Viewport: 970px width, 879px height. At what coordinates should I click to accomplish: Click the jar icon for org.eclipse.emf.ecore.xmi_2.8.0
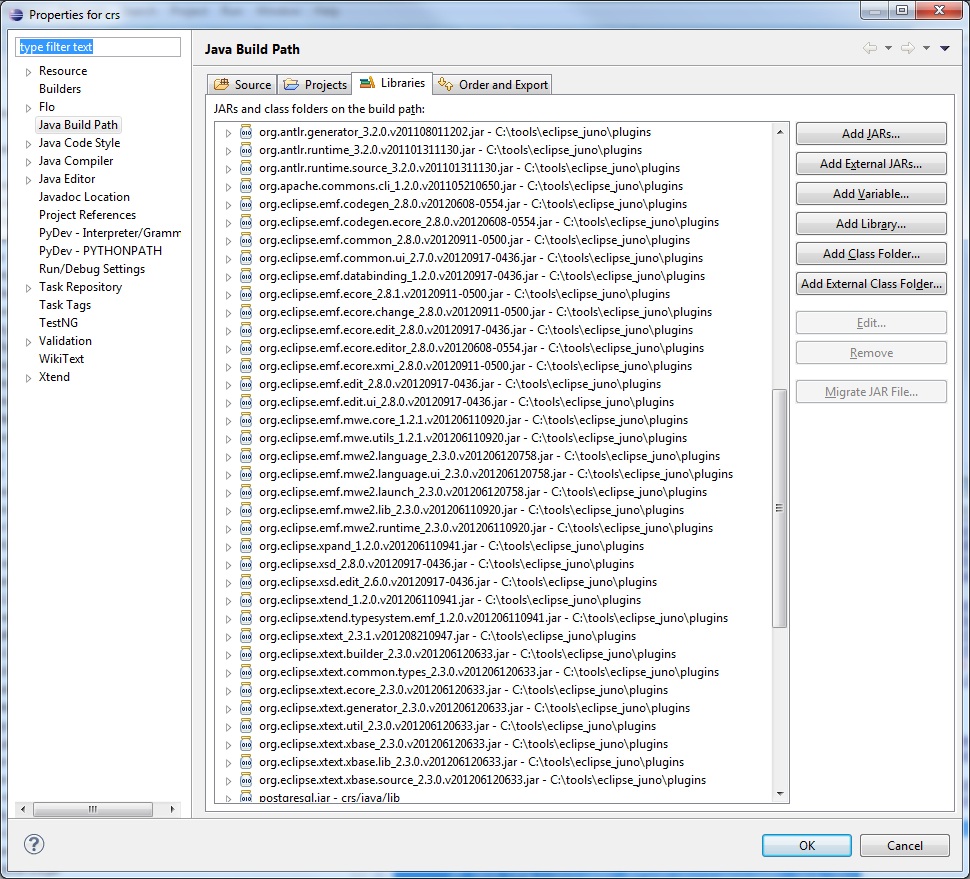[x=246, y=366]
